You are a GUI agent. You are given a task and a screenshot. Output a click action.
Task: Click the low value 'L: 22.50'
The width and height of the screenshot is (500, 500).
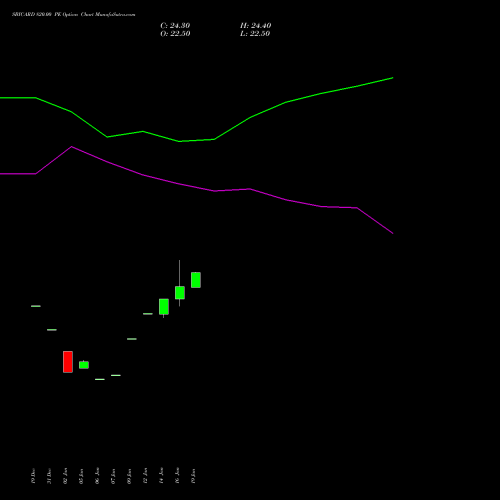click(x=255, y=34)
